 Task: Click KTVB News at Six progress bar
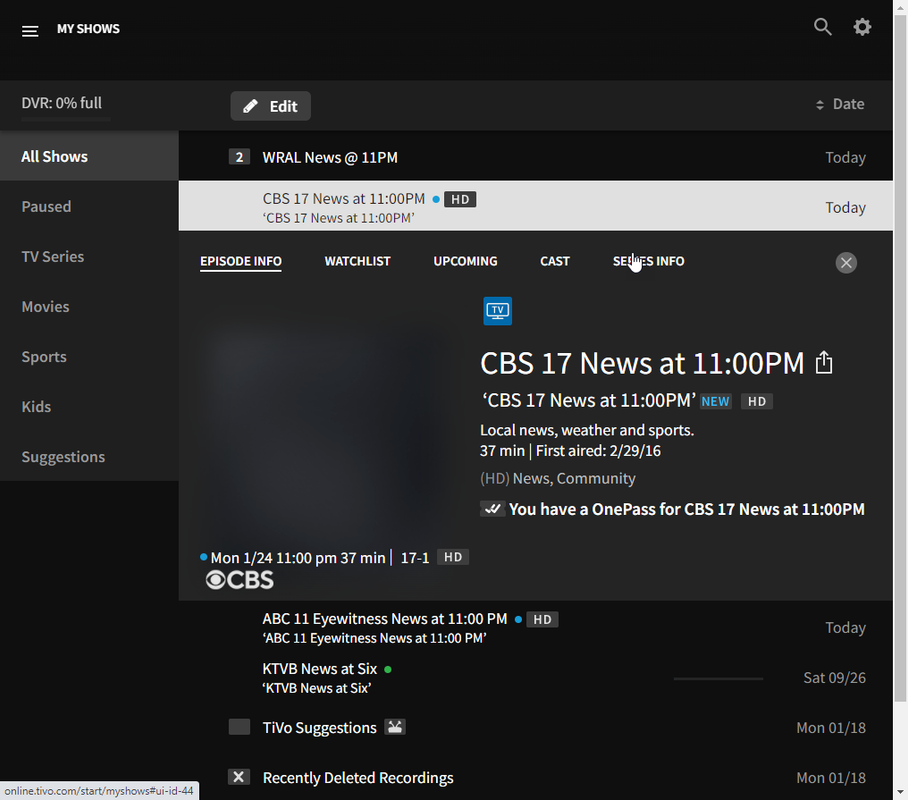pos(718,678)
